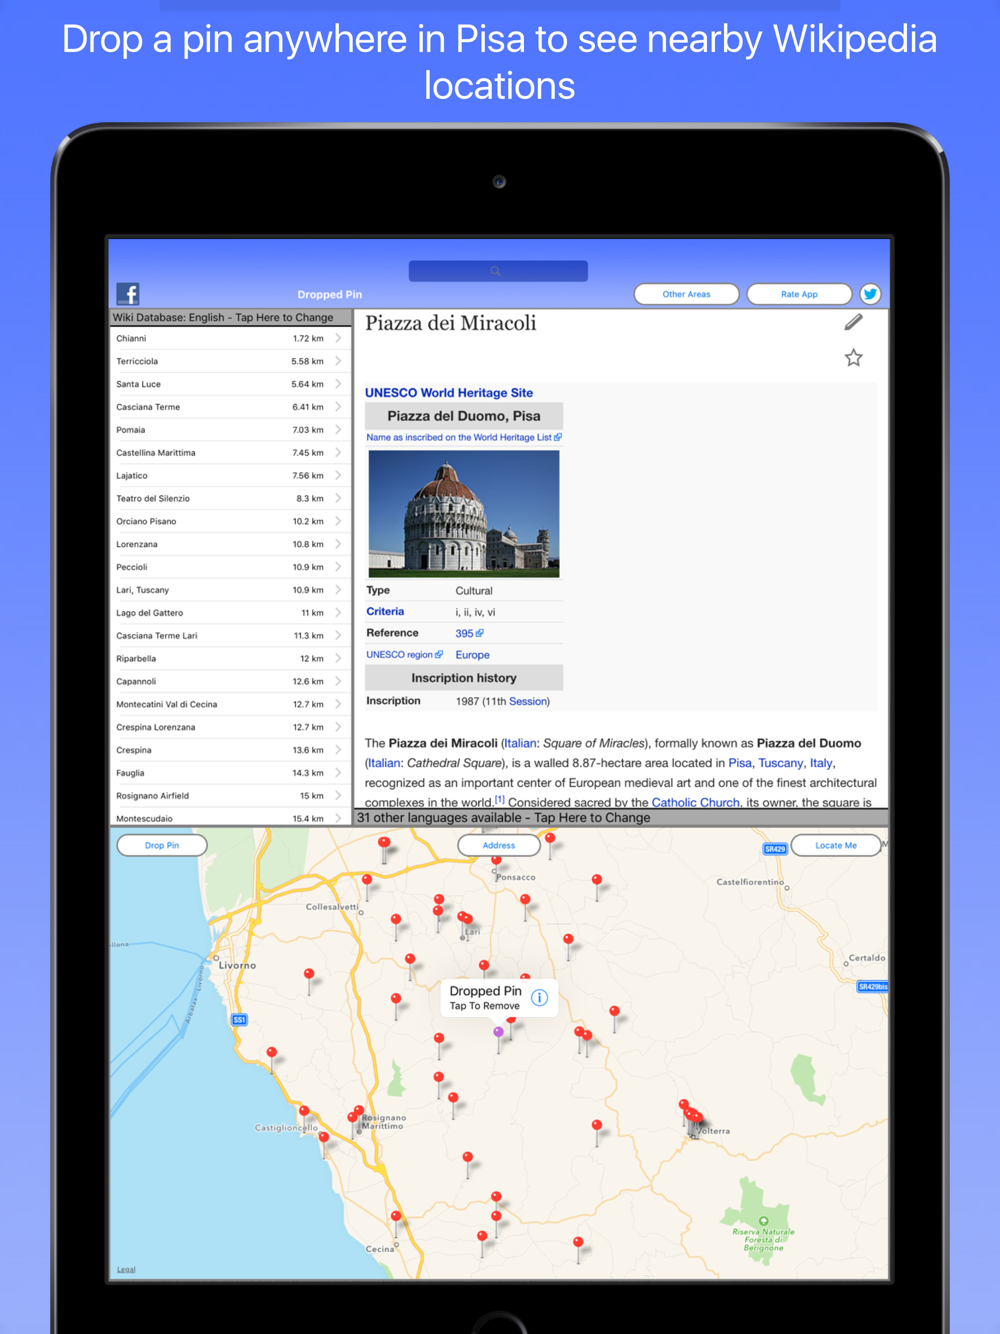Select Riparbella list entry
Image resolution: width=1000 pixels, height=1334 pixels.
point(230,659)
